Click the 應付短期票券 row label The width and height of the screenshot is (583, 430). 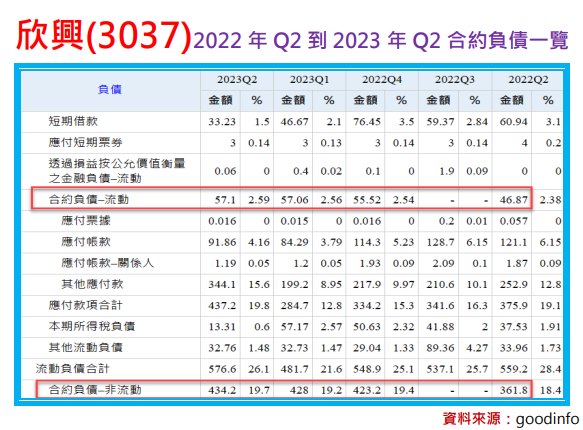tap(86, 143)
